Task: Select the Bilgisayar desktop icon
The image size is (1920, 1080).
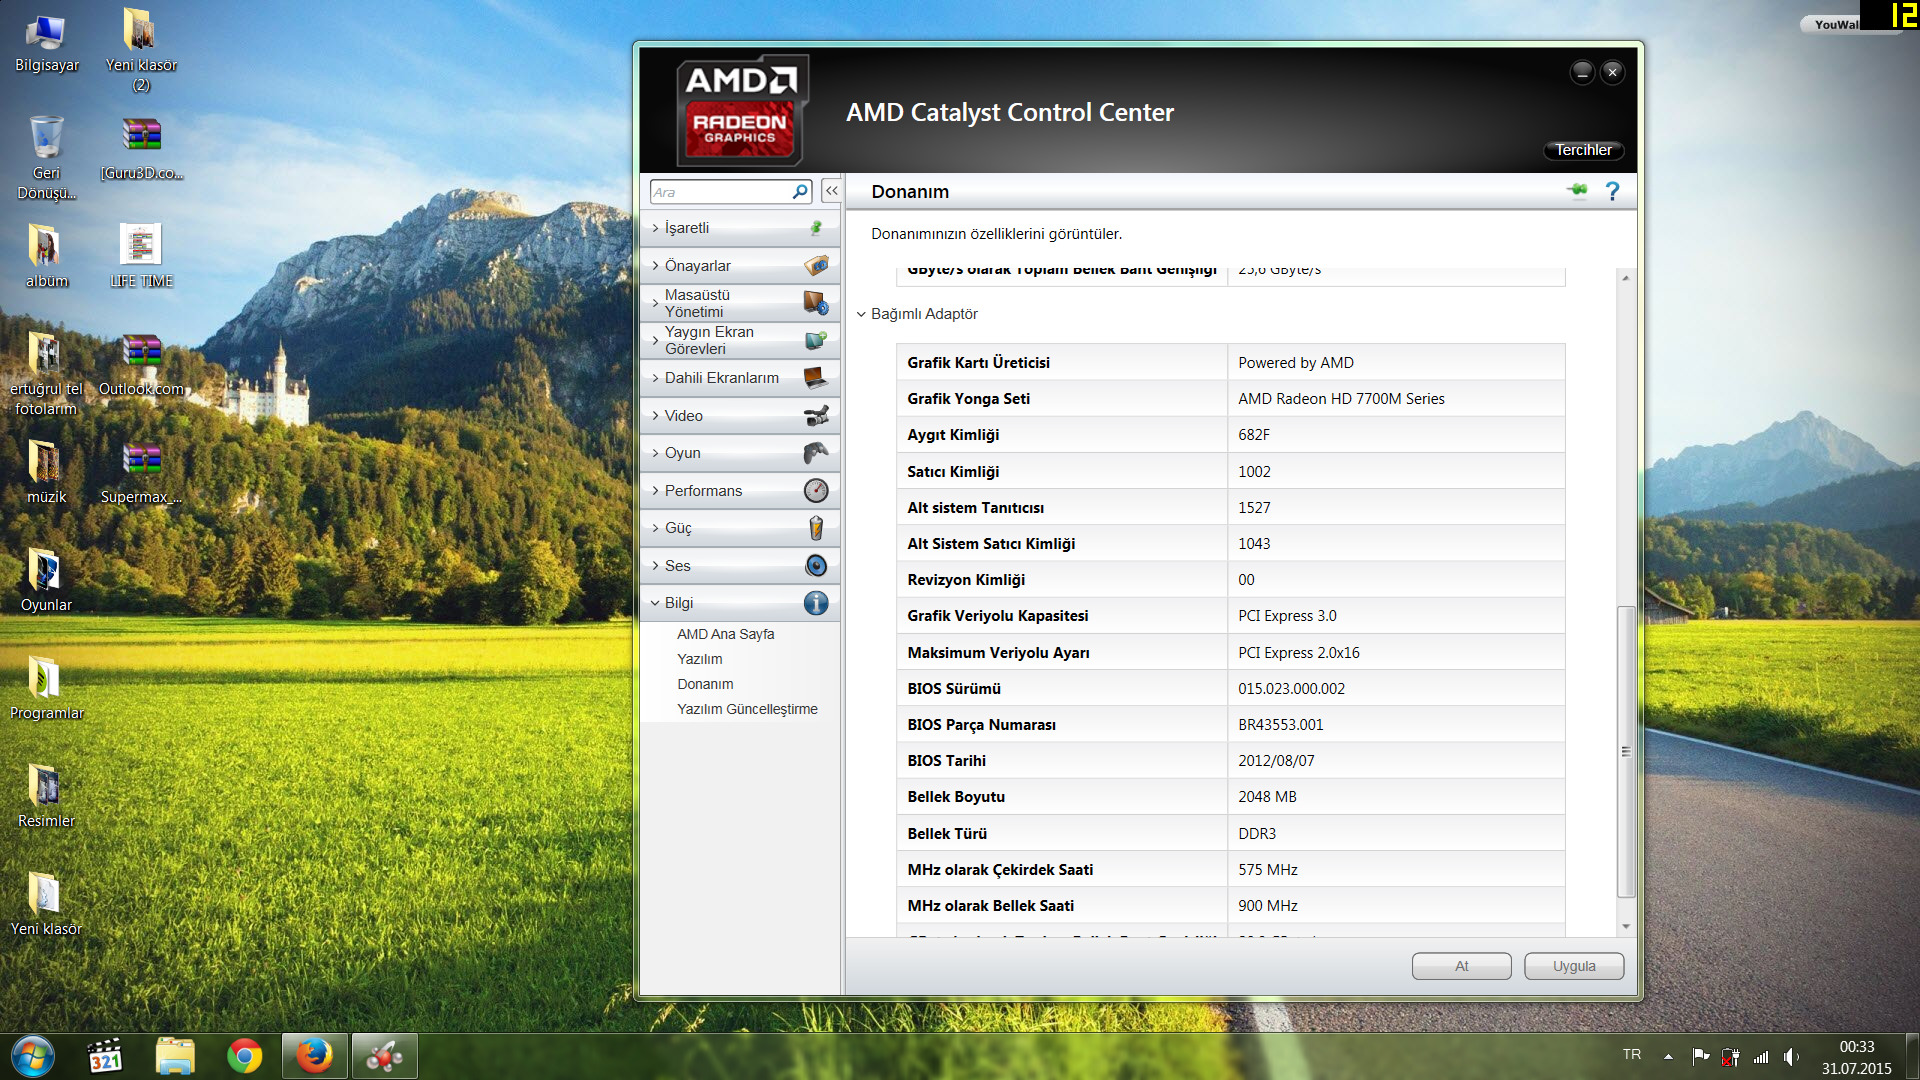Action: 46,45
